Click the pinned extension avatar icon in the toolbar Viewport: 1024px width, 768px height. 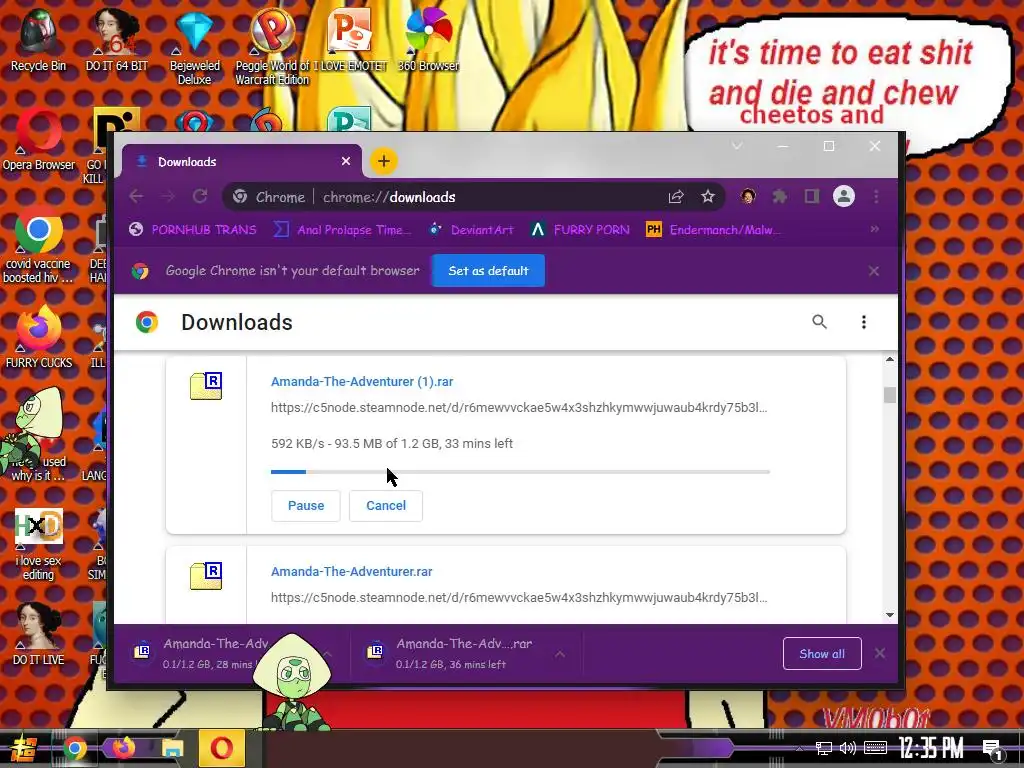click(x=748, y=197)
